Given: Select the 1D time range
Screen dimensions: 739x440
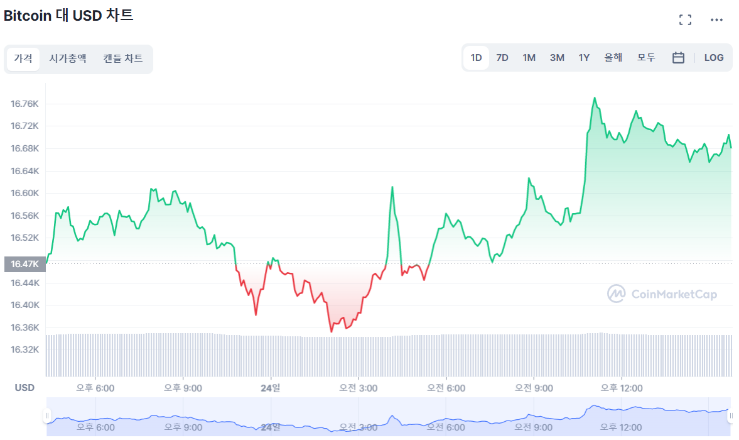Looking at the screenshot, I should tap(476, 58).
